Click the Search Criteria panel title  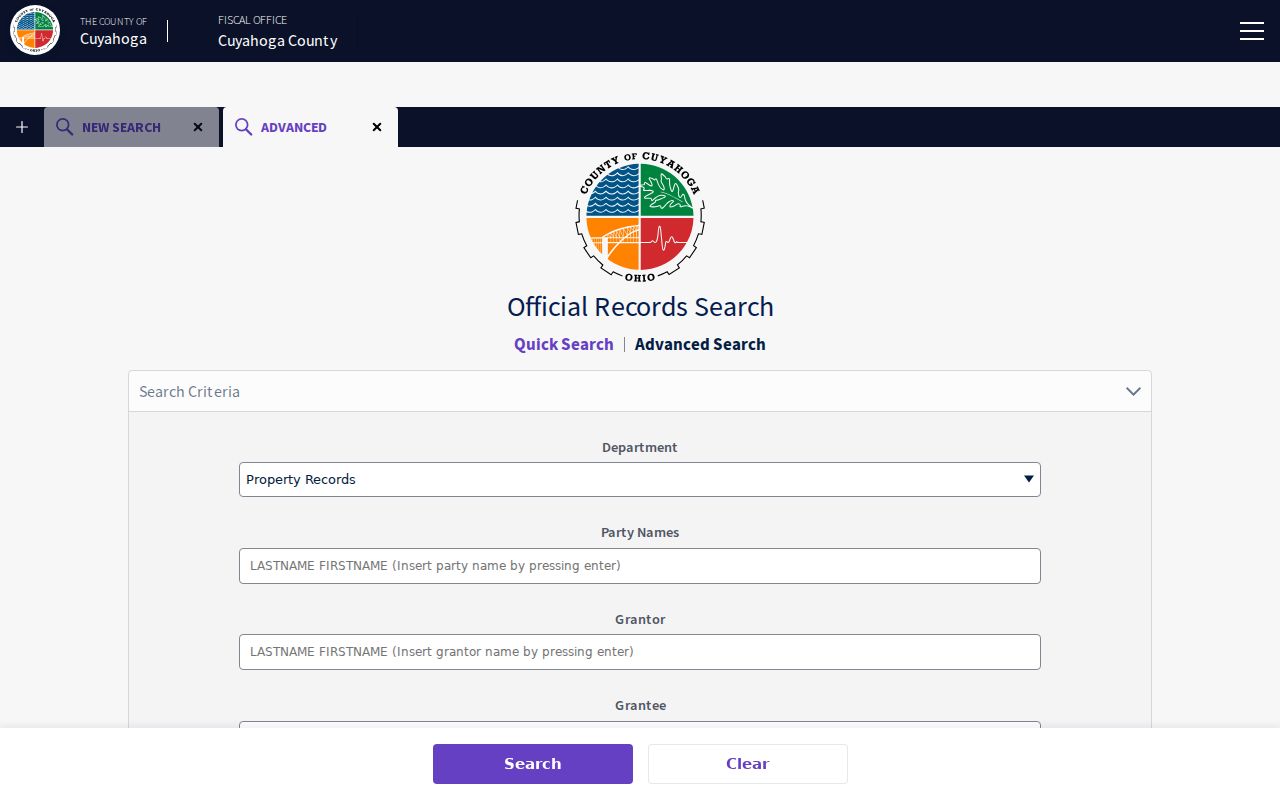[x=190, y=391]
